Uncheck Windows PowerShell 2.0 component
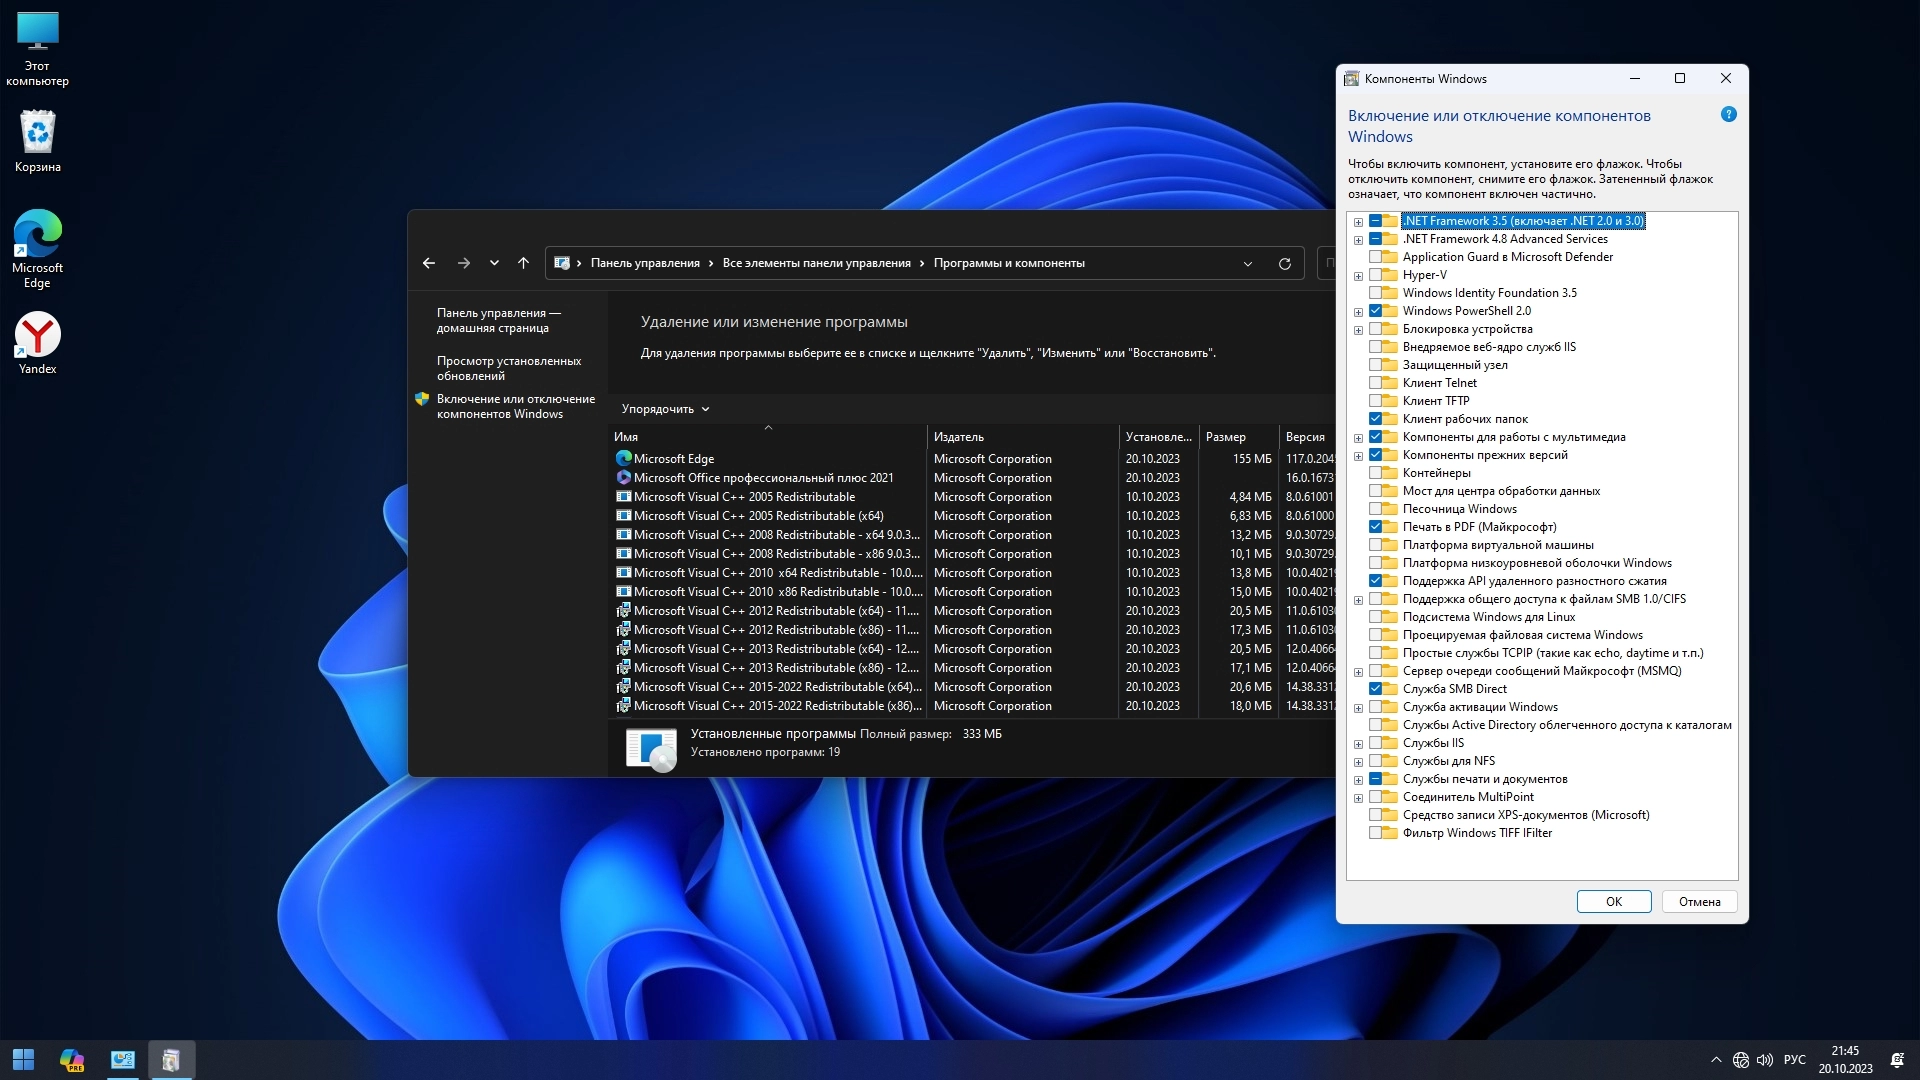This screenshot has height=1080, width=1920. [1376, 311]
